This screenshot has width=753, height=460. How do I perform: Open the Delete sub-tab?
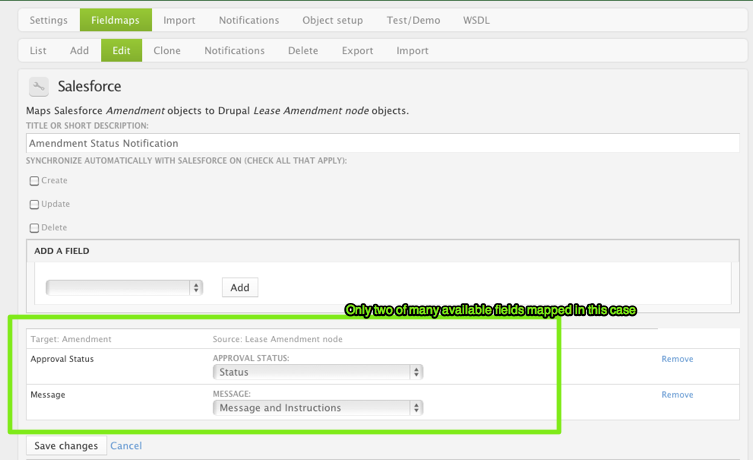point(303,50)
